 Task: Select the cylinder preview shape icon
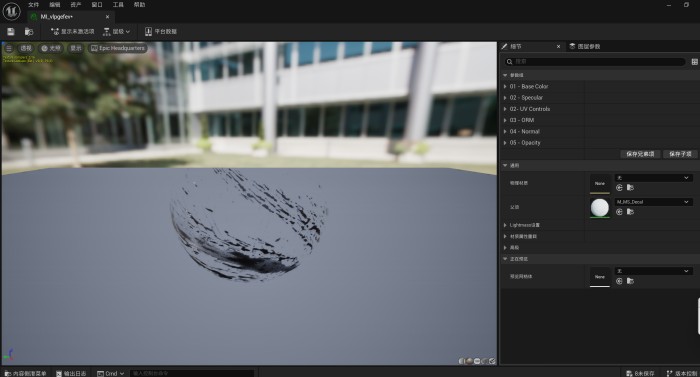click(462, 361)
